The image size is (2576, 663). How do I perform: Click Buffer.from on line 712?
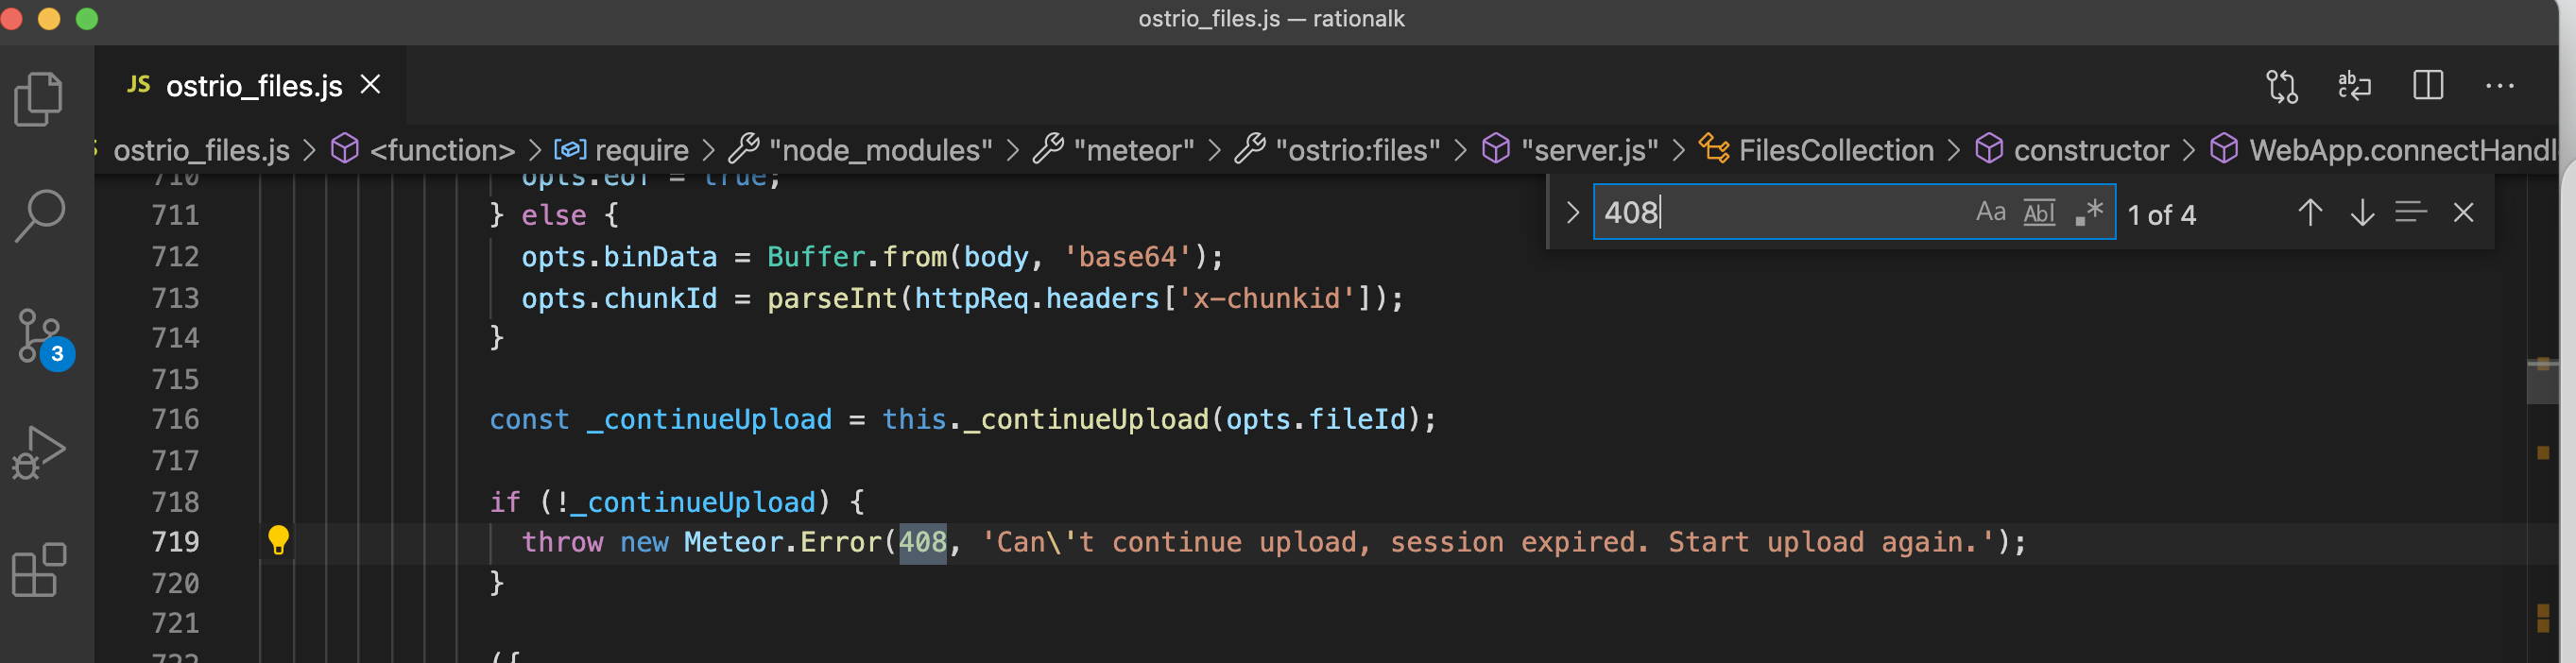coord(857,257)
